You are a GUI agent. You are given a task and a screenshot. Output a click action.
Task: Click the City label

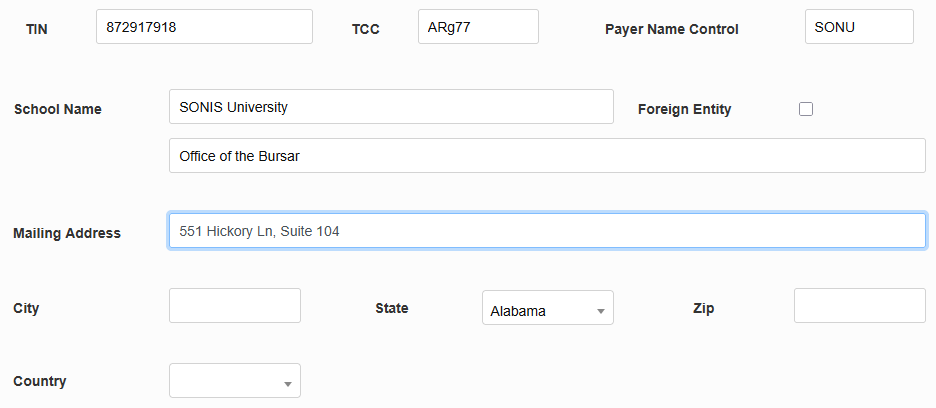[26, 308]
